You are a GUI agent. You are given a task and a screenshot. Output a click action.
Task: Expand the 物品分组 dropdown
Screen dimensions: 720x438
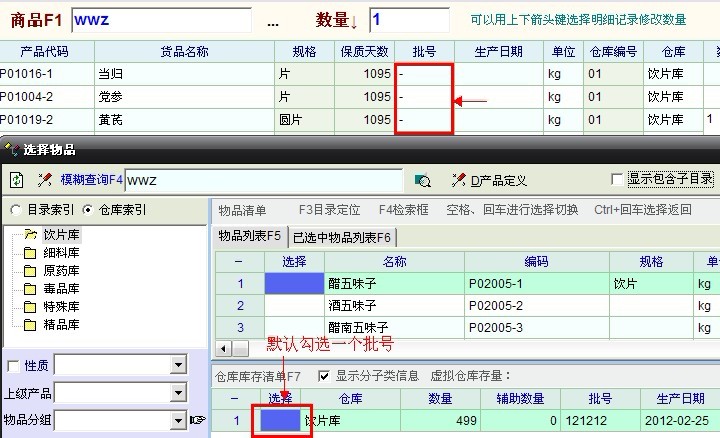[x=178, y=420]
